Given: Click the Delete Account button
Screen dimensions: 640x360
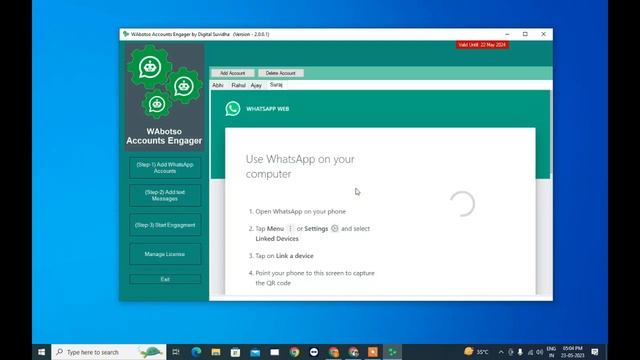Looking at the screenshot, I should (280, 73).
